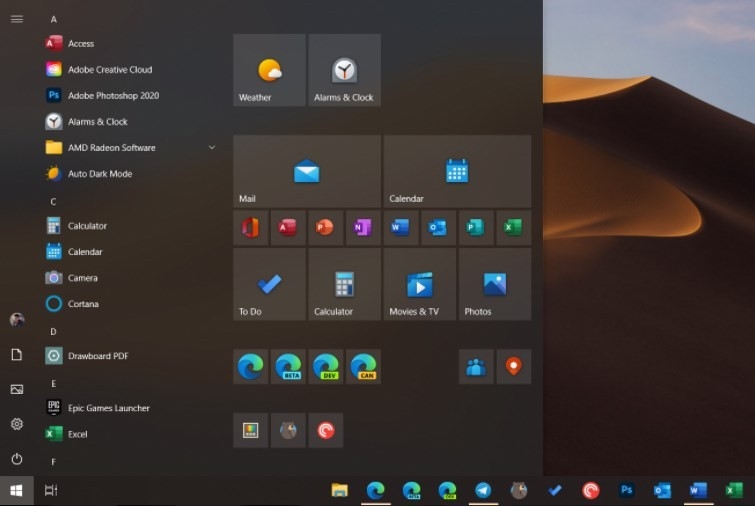Viewport: 755px width, 506px height.
Task: Open Access from the app list
Action: [x=131, y=43]
